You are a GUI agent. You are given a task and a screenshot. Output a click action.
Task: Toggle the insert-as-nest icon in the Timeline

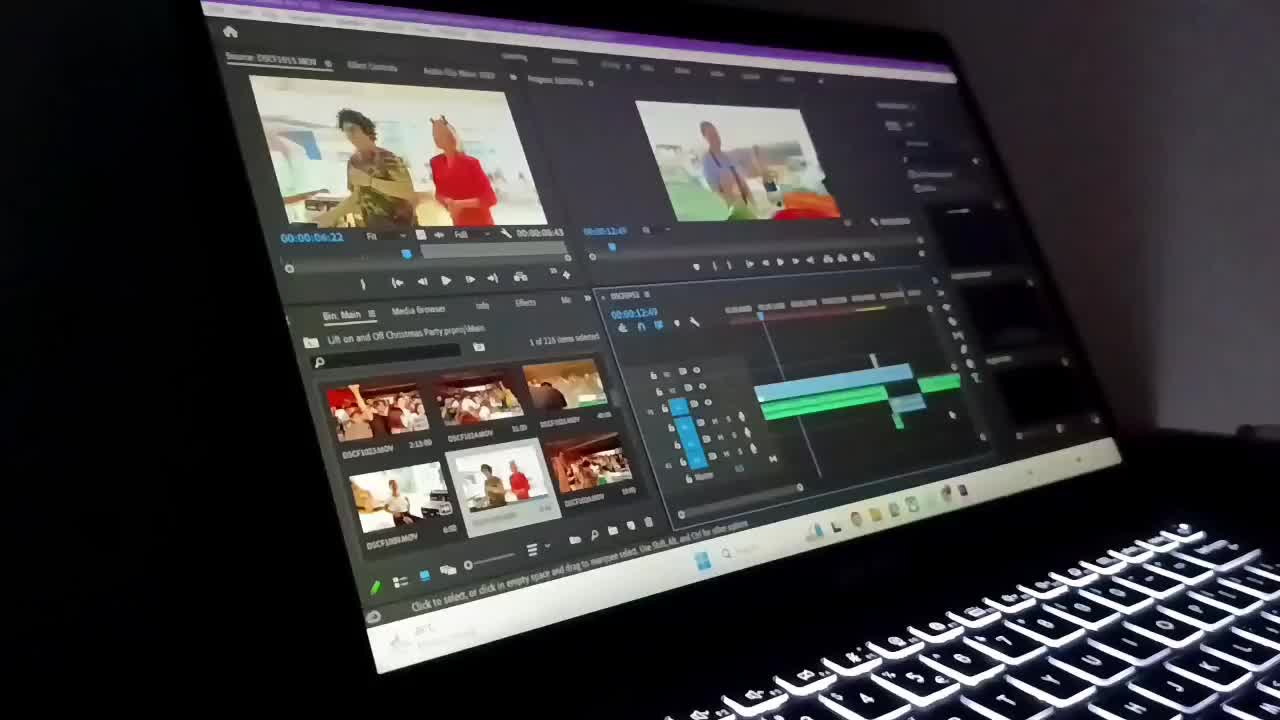click(x=623, y=327)
